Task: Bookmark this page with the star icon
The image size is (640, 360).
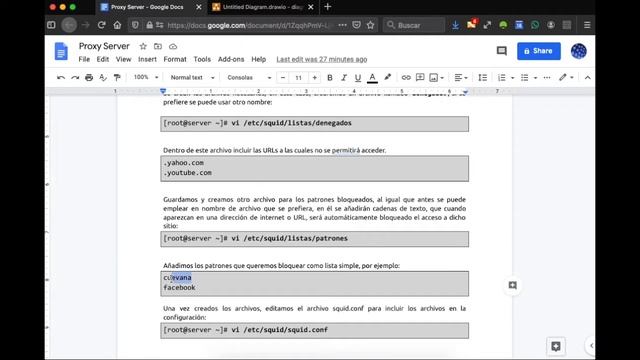Action: (370, 25)
